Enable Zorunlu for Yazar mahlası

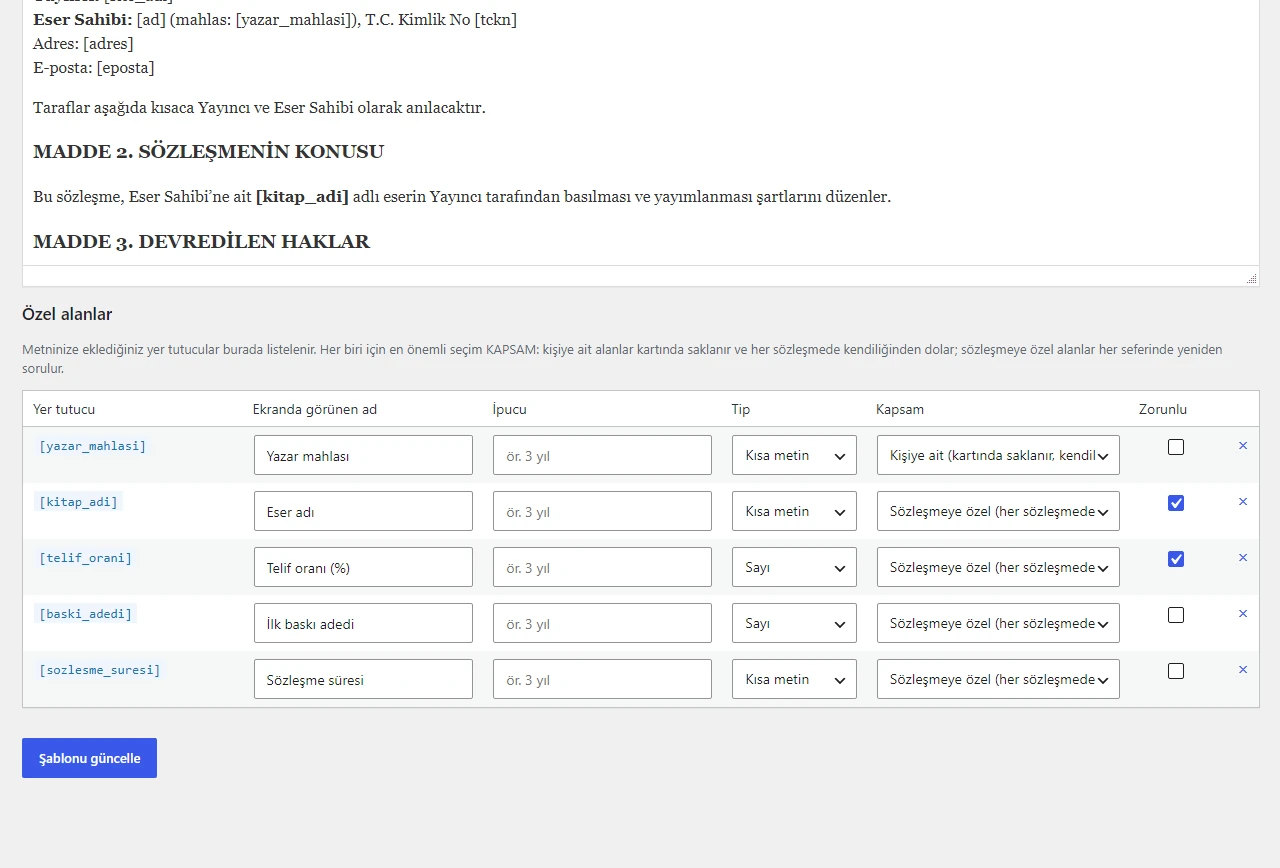(x=1176, y=447)
